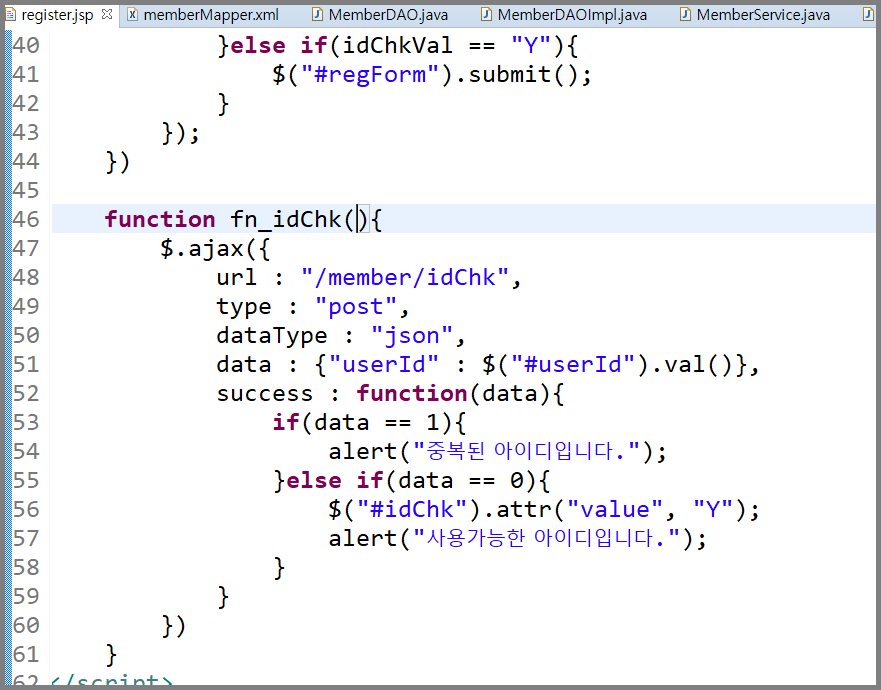Click the "#regForm" selector string

pyautogui.click(x=370, y=74)
